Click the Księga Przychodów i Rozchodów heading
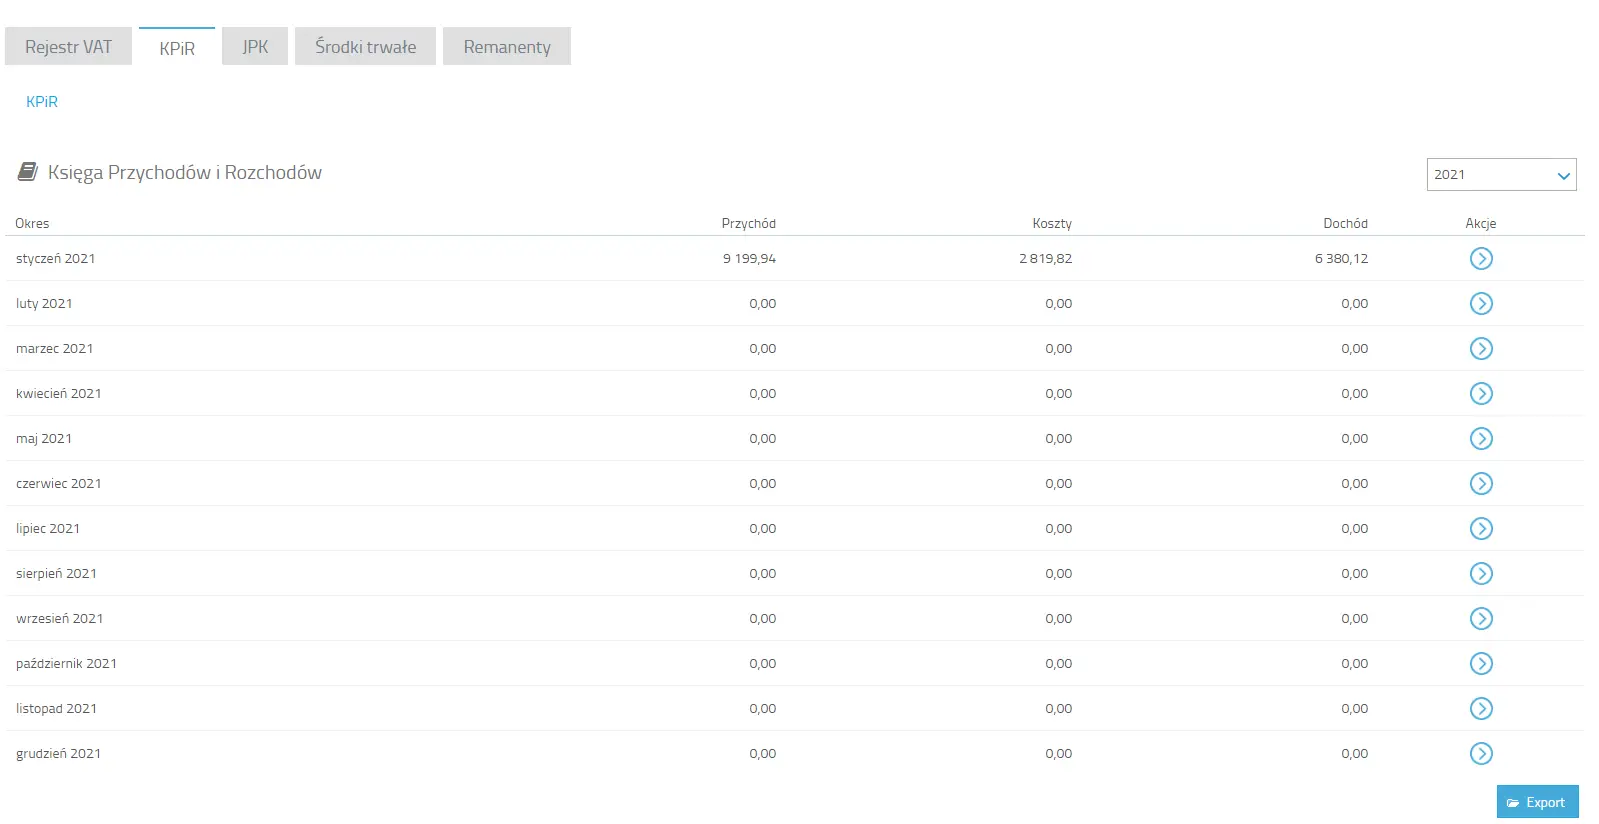The height and width of the screenshot is (824, 1599). (185, 172)
